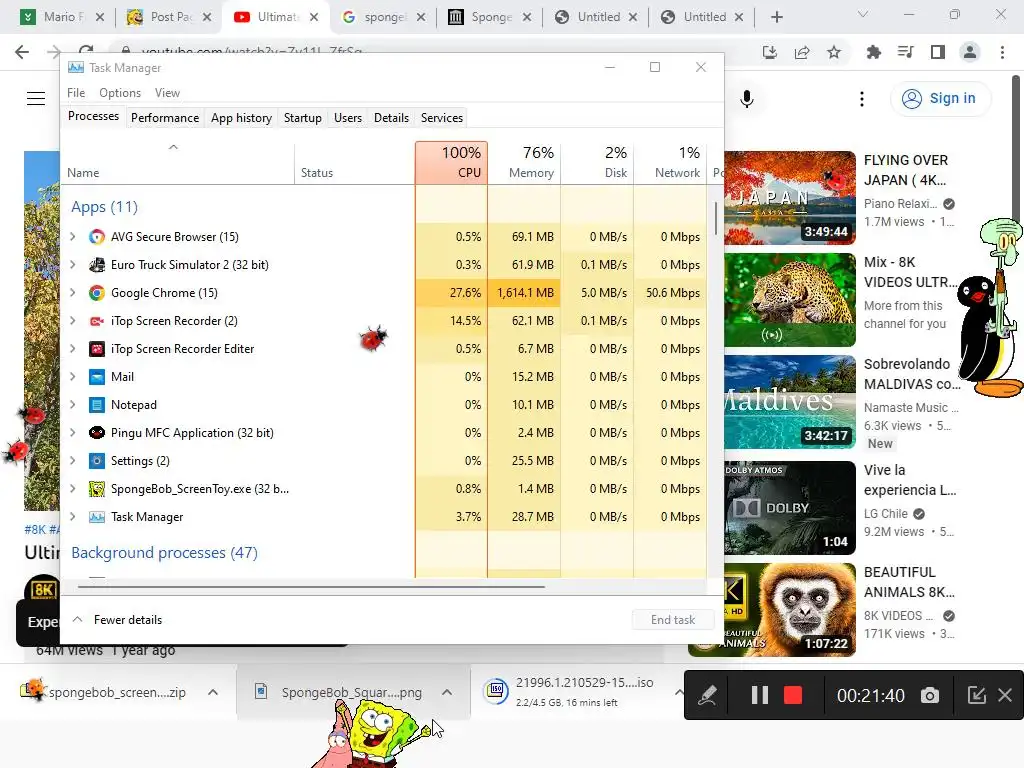Screen dimensions: 1024x768
Task: Open the Beautiful Animals 8K monkey thumbnail
Action: [x=790, y=609]
